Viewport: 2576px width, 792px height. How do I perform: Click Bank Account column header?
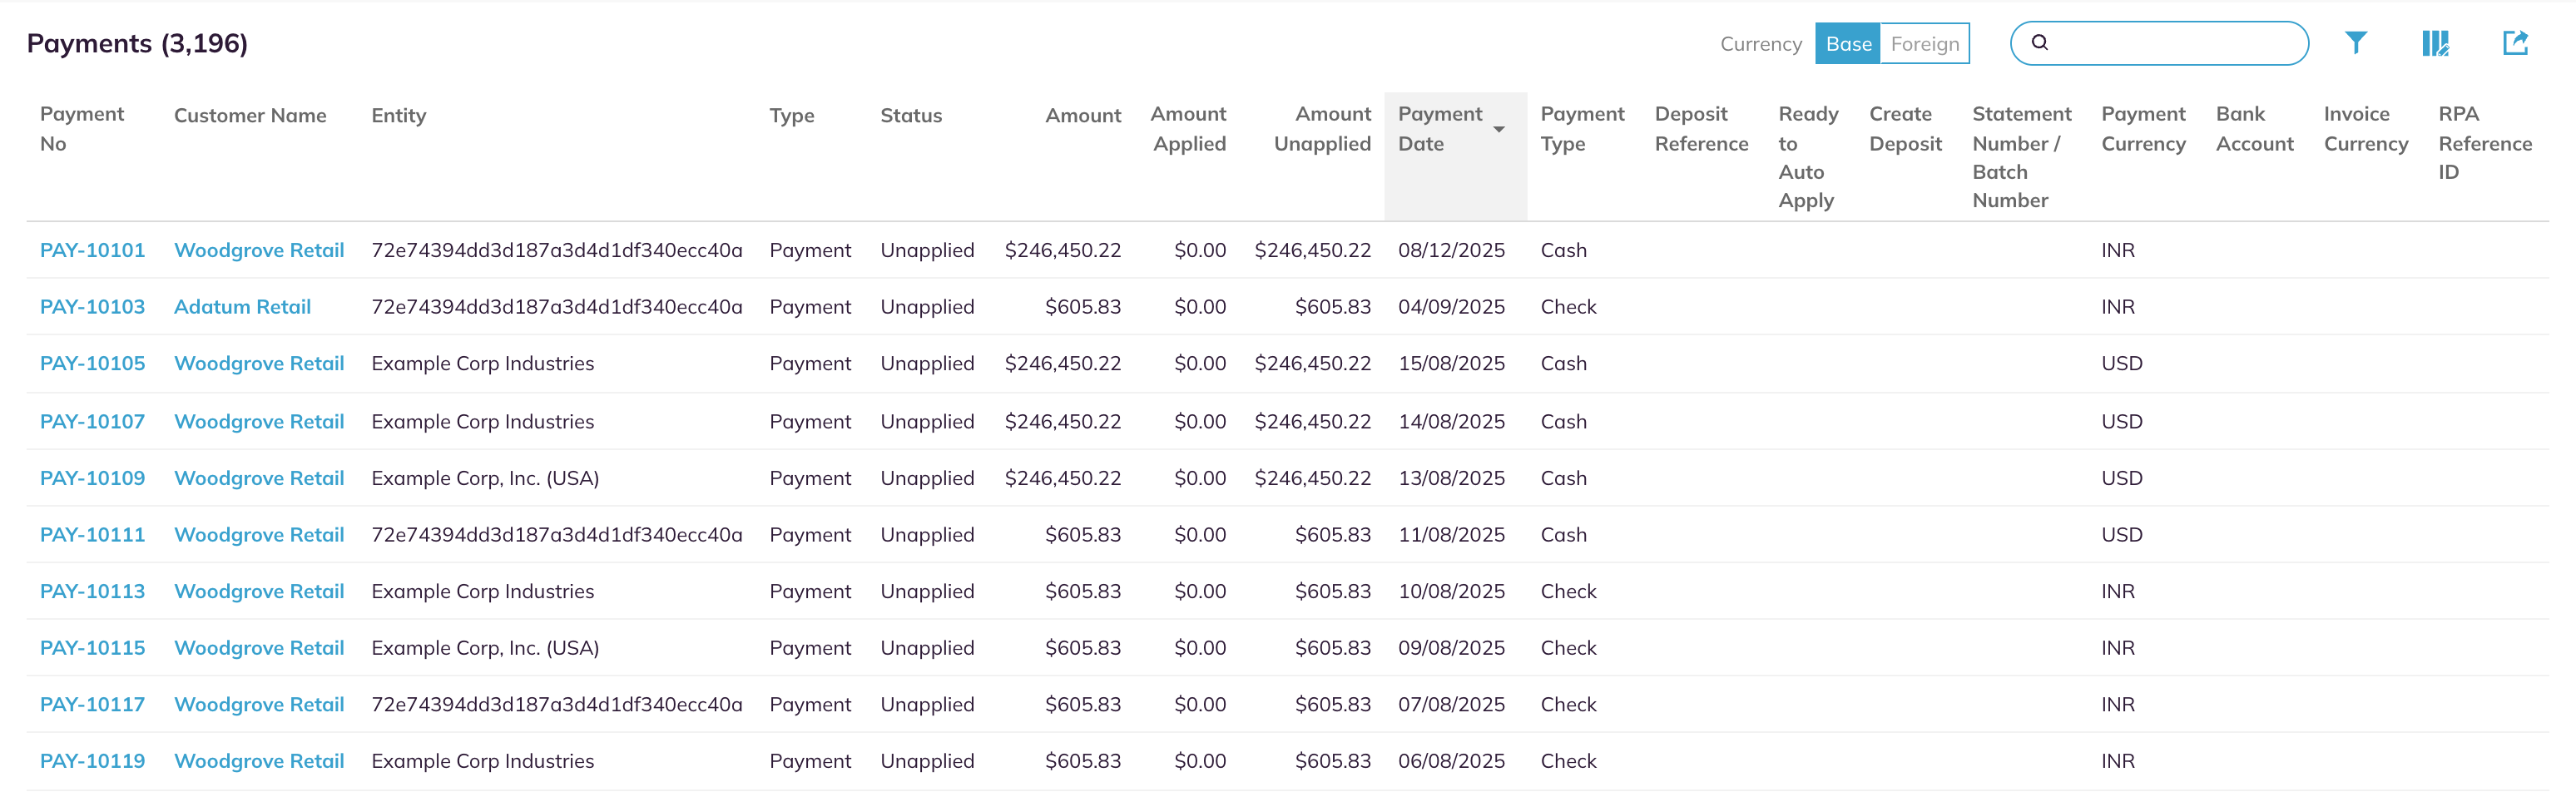2255,129
